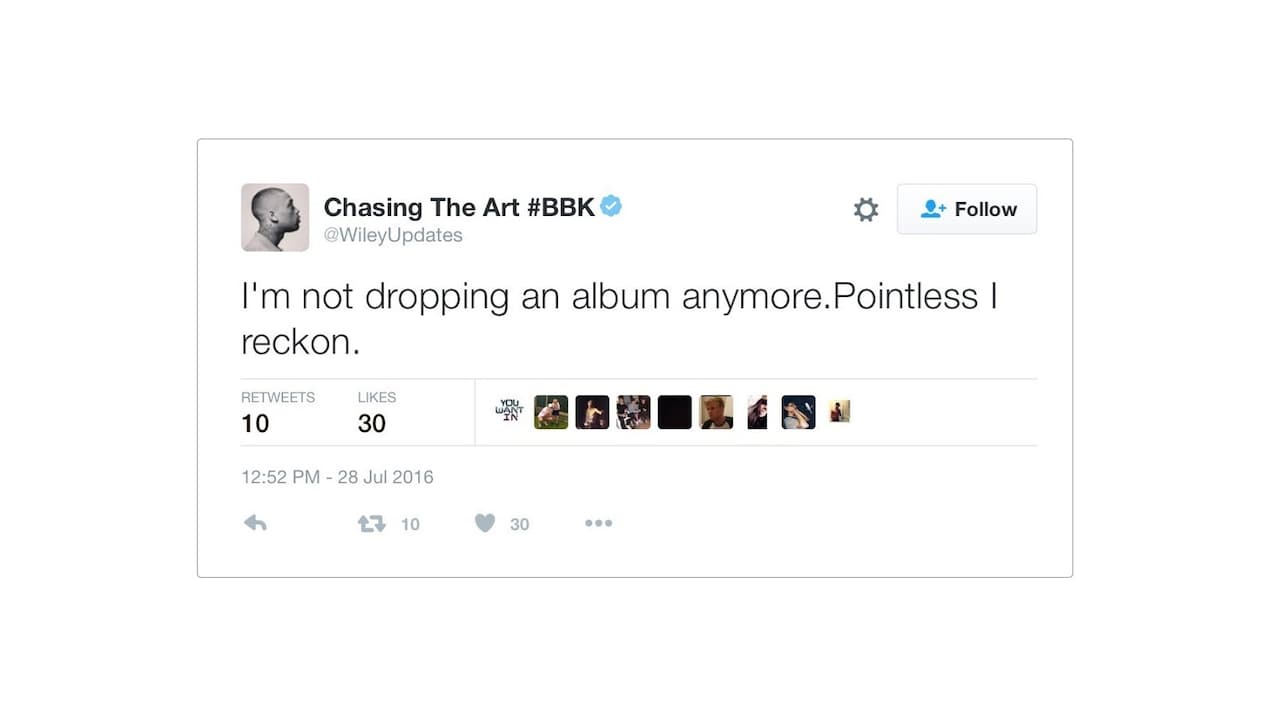Viewport: 1280px width, 720px height.
Task: Click the shirtless figure liker avatar
Action: click(592, 412)
